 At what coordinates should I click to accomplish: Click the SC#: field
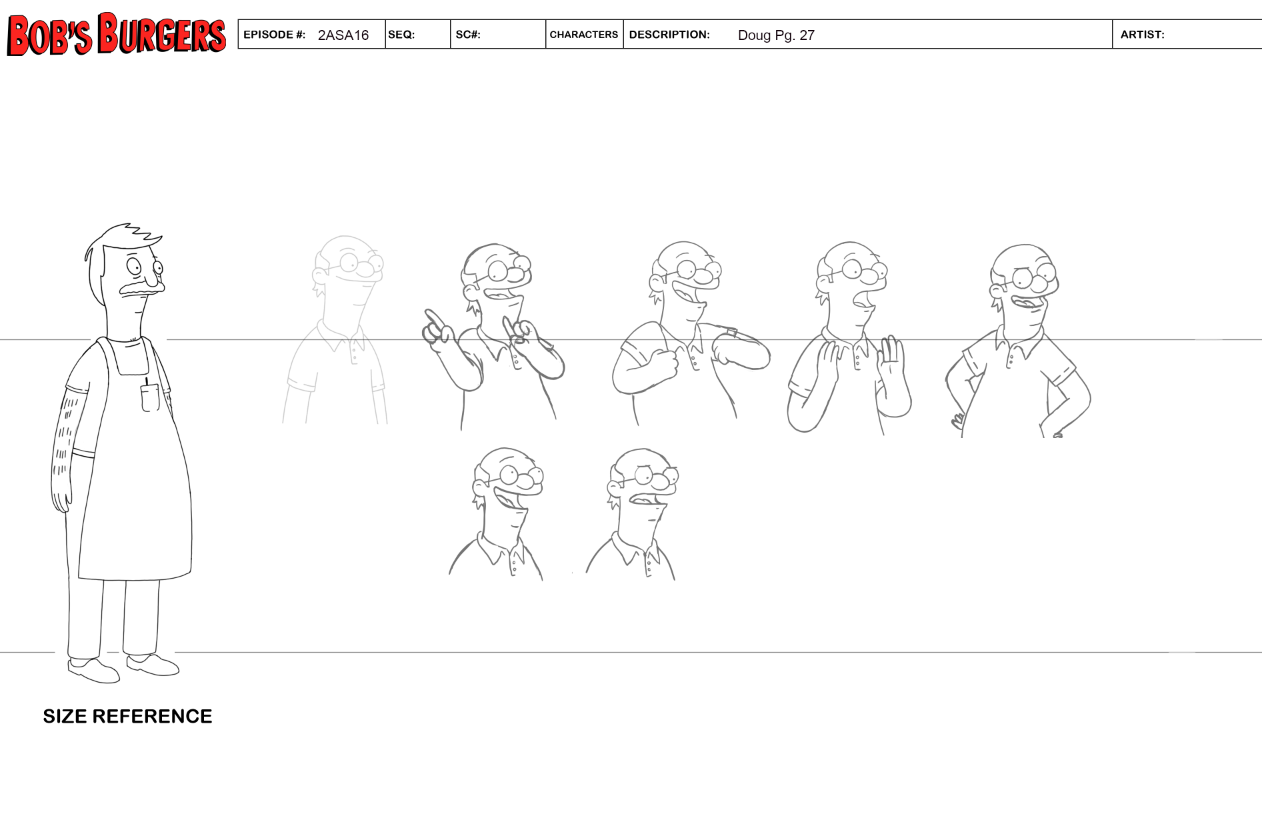click(x=498, y=34)
